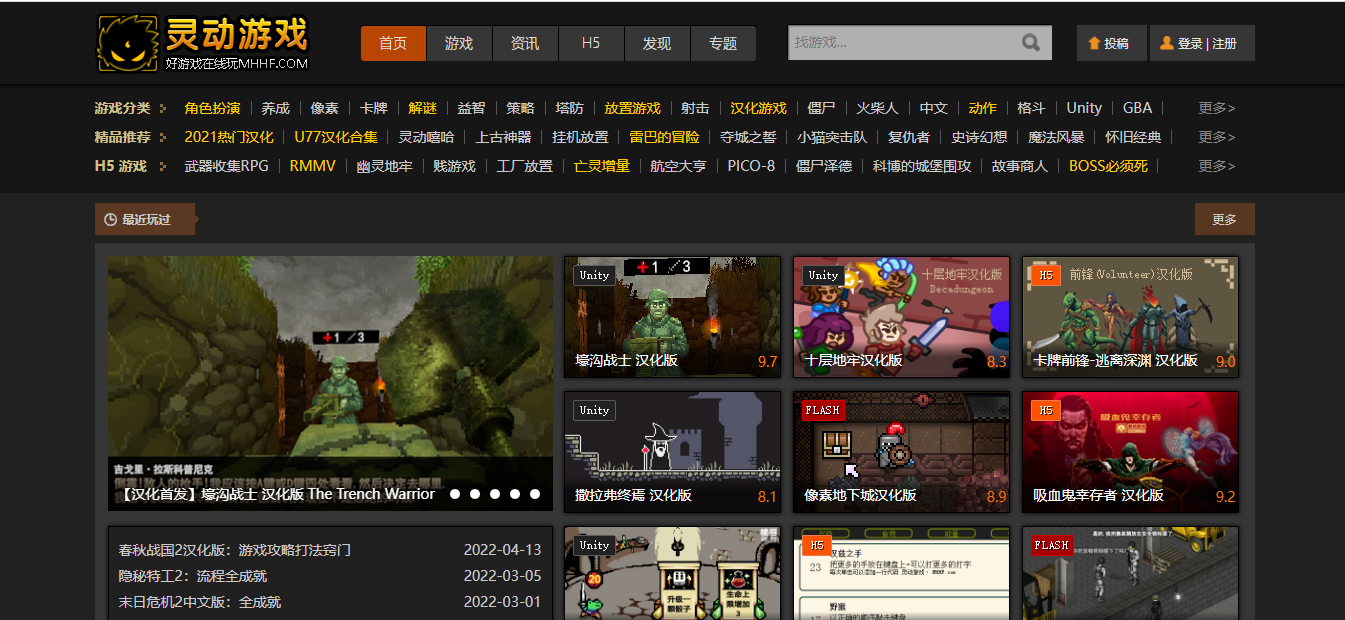
Task: Click FLASH badge on 像素地下城 card
Action: coord(823,410)
